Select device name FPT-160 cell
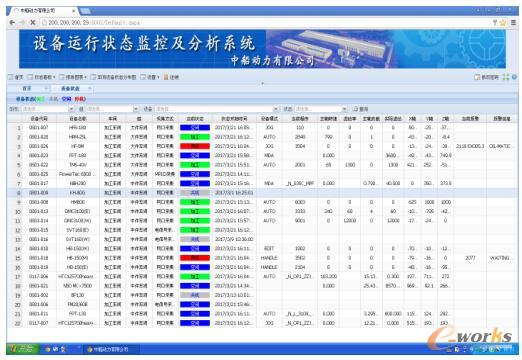 point(78,156)
